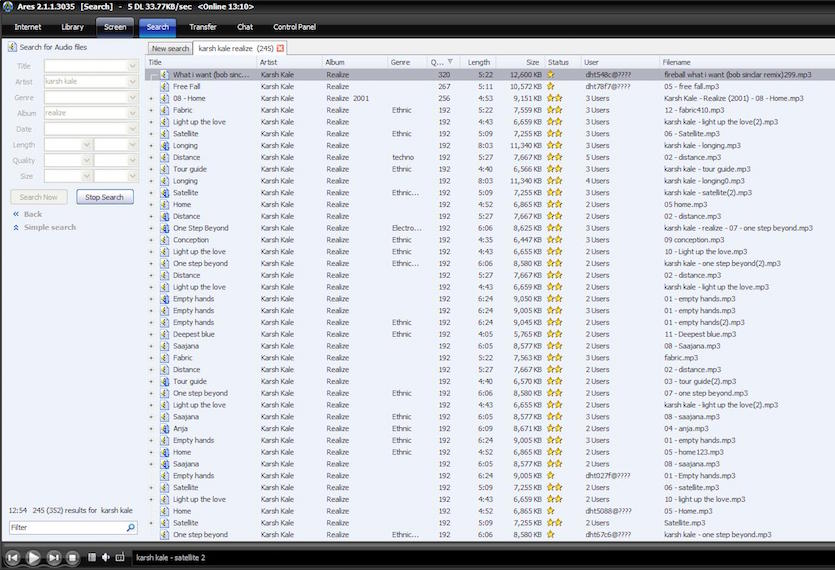Viewport: 835px width, 570px height.
Task: Open the Title field dropdown
Action: pos(132,66)
